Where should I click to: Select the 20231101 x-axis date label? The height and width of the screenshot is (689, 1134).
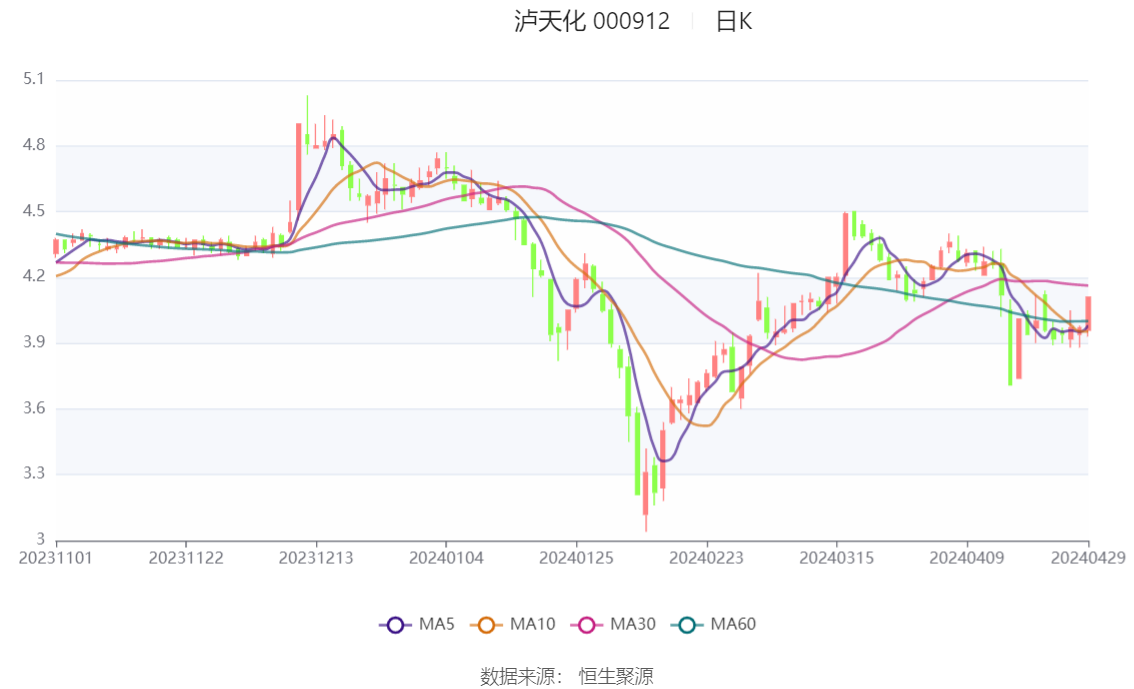[56, 558]
